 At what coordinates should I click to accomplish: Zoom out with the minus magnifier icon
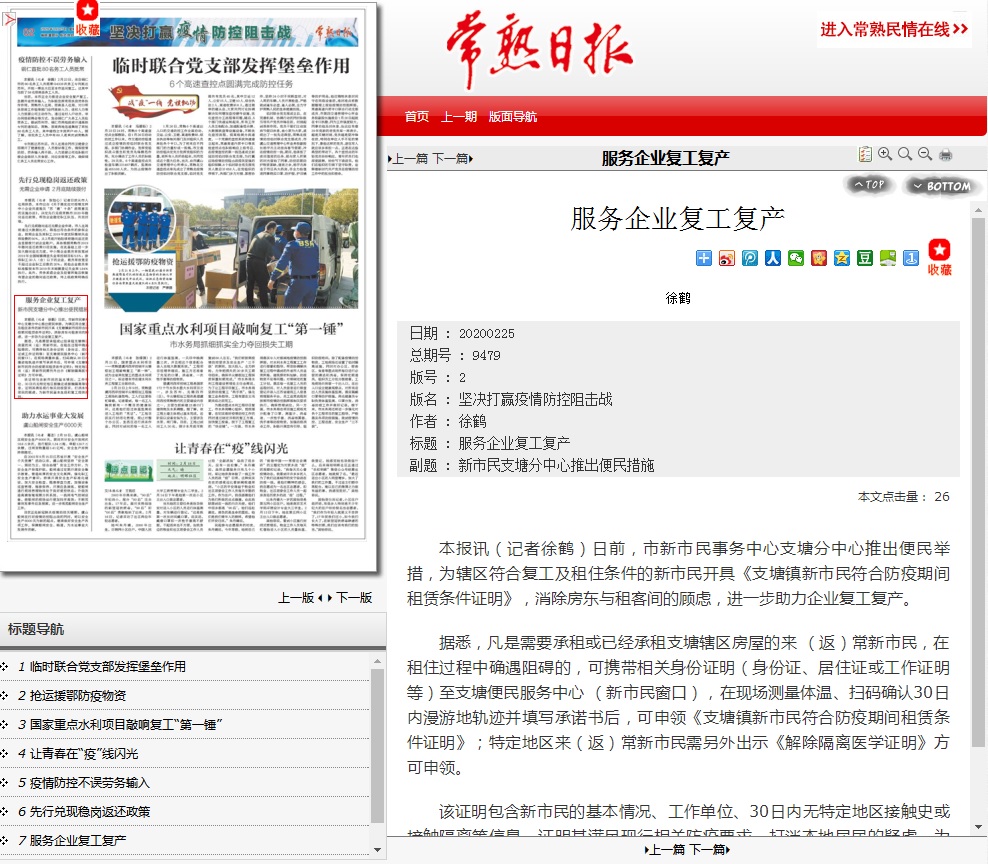[x=925, y=154]
